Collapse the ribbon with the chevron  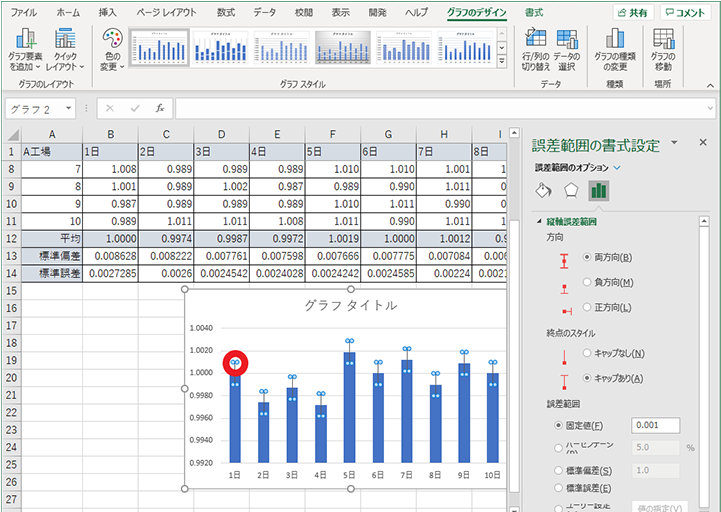tap(710, 85)
